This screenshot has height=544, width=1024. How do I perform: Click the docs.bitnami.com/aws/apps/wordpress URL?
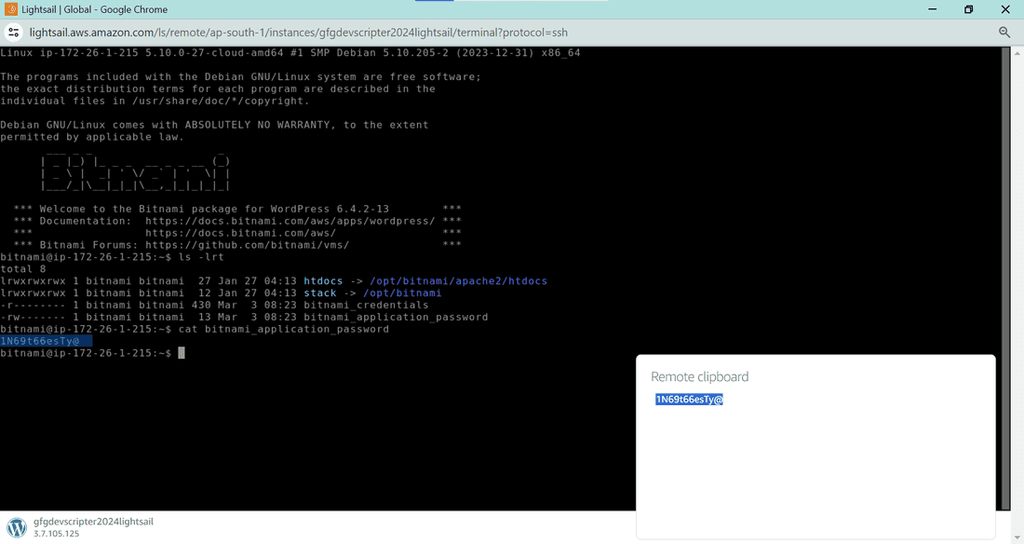[x=290, y=221]
